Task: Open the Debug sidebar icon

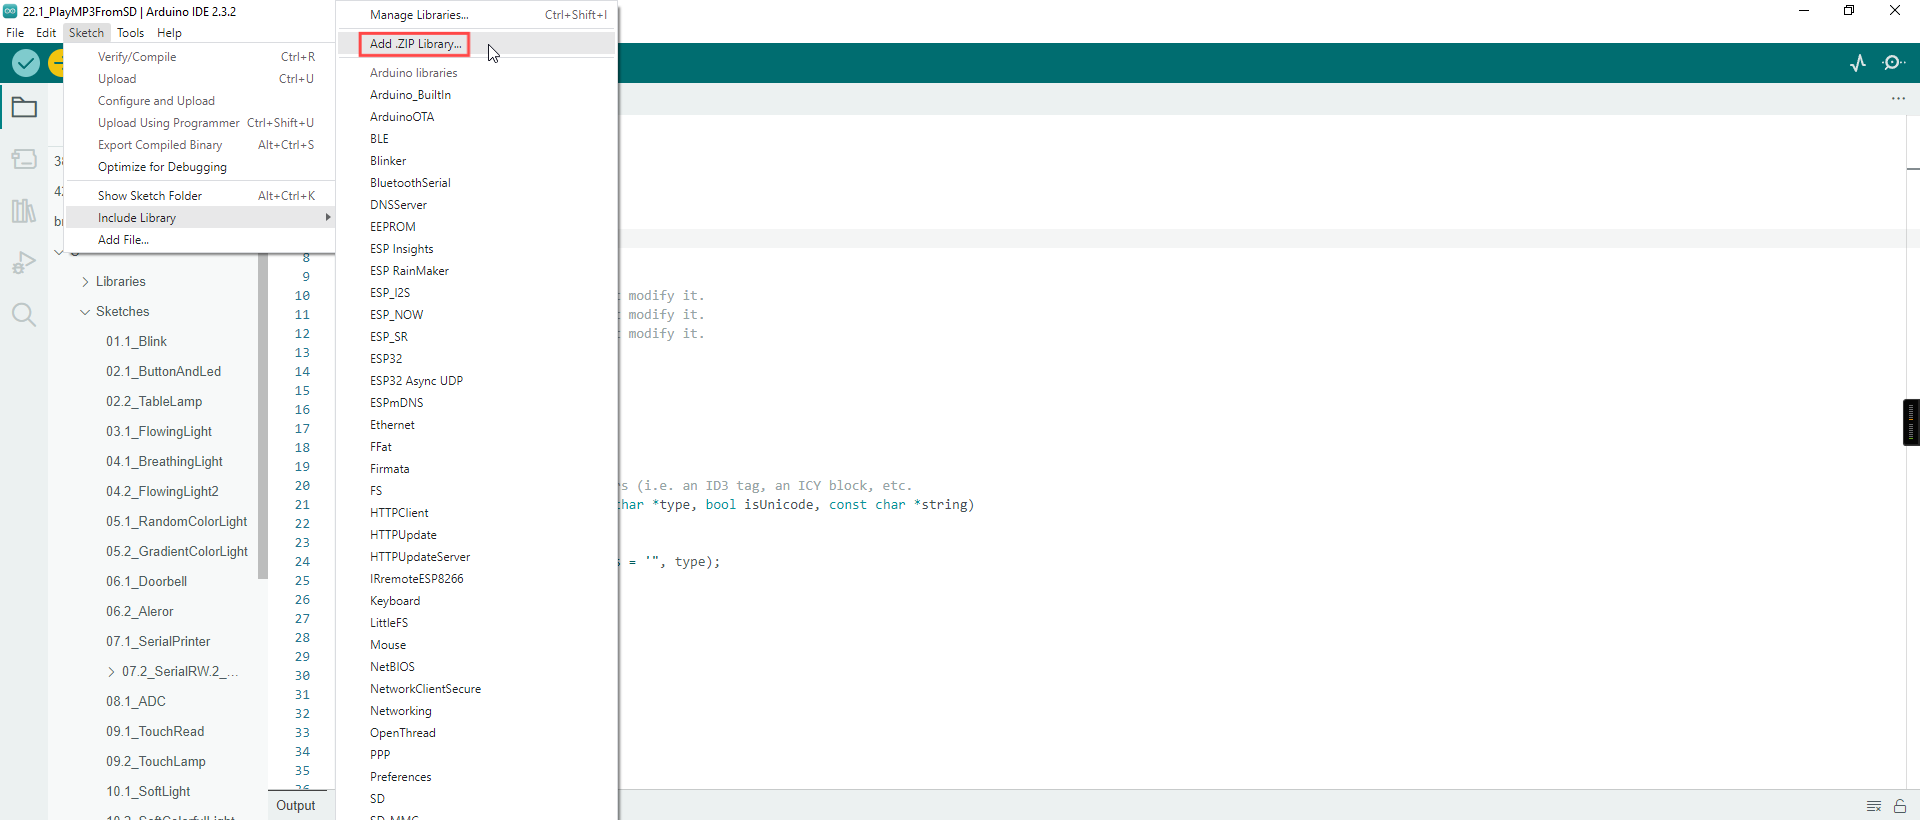Action: (x=24, y=263)
